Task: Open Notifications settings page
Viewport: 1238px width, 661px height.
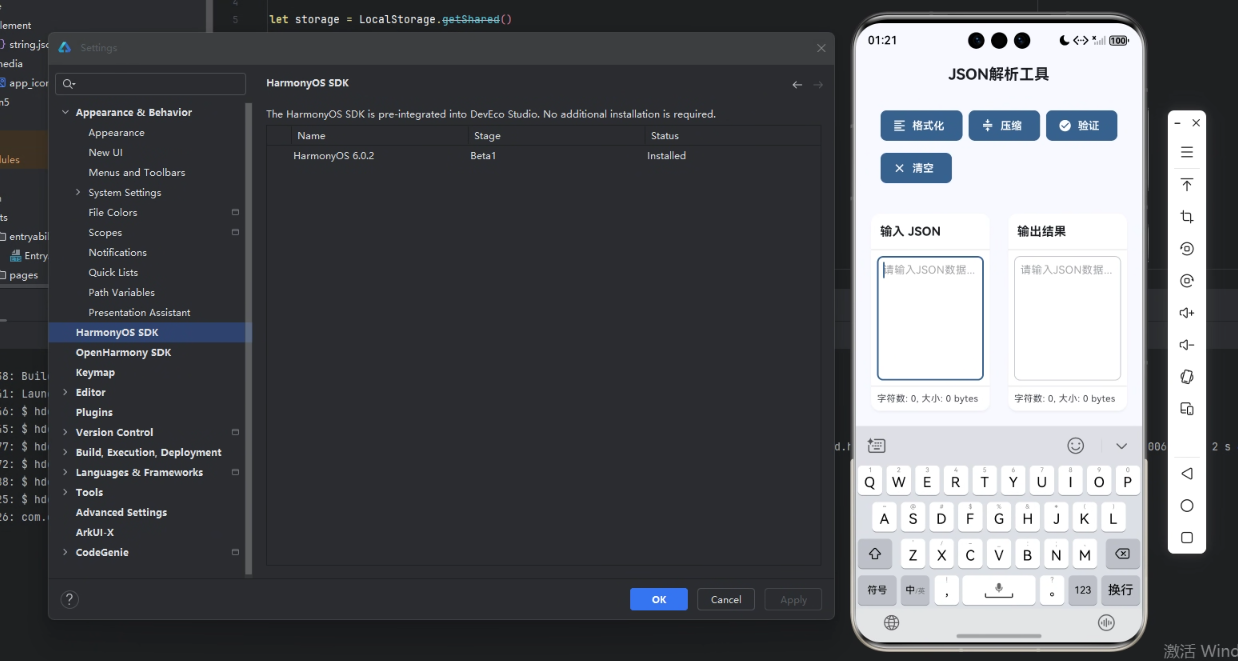Action: point(117,253)
